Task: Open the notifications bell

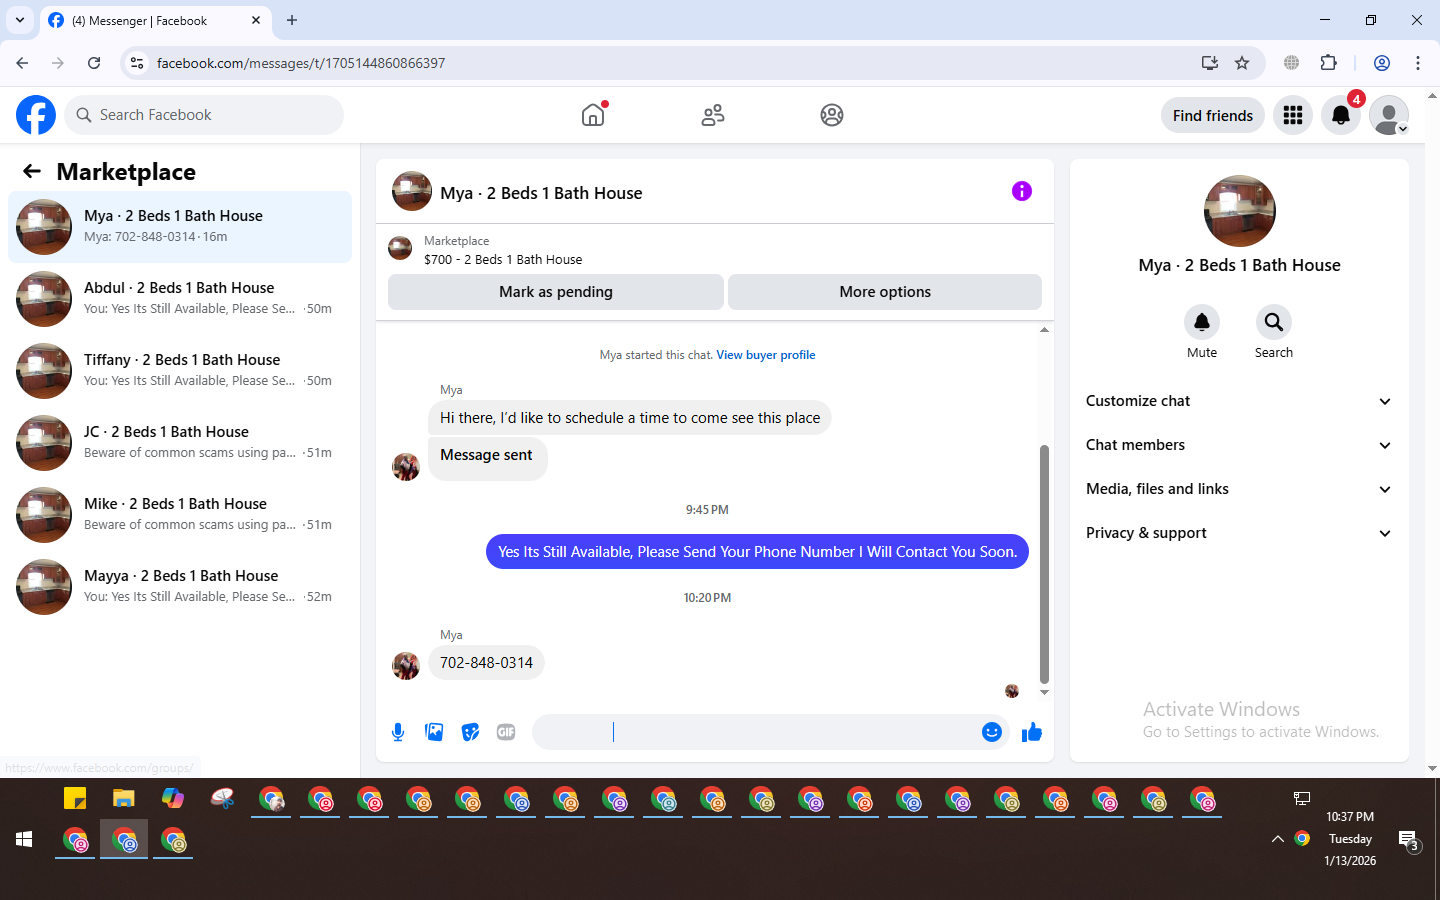Action: coord(1341,115)
